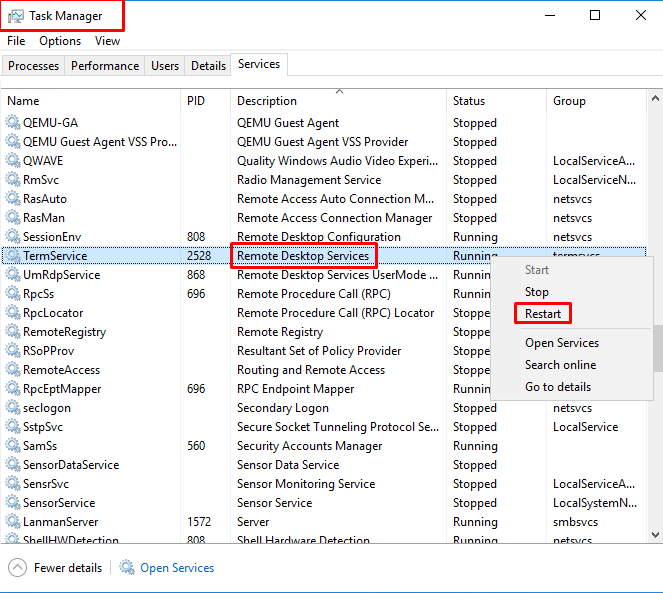Click the gear icon beside RasMan
Viewport: 663px width, 593px height.
pos(13,217)
